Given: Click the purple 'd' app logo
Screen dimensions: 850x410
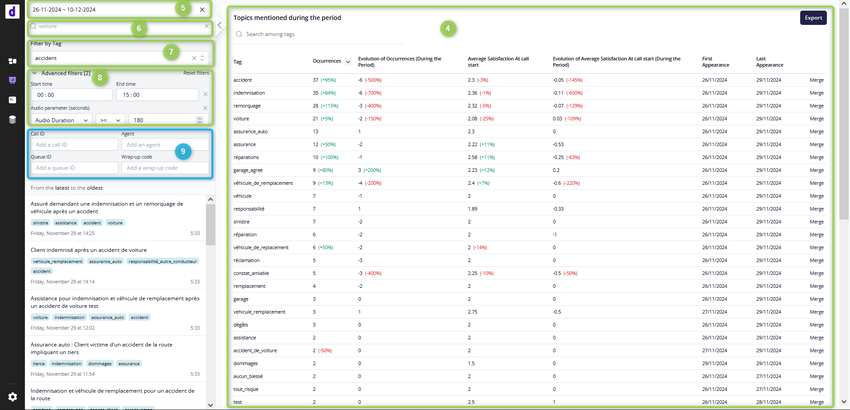Looking at the screenshot, I should click(x=12, y=13).
